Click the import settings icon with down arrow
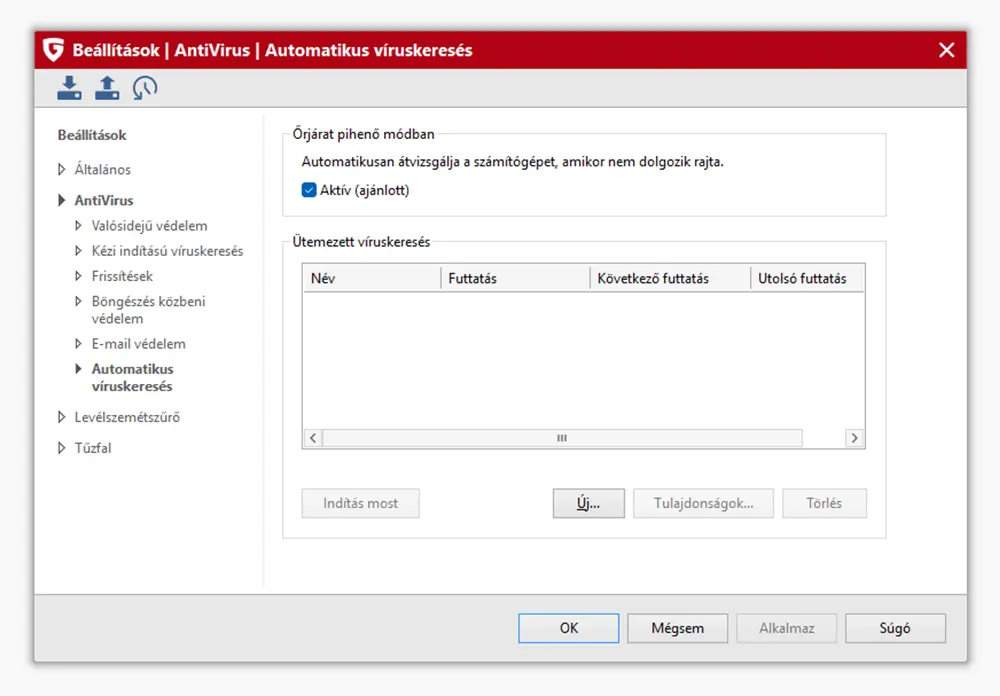 (x=69, y=88)
